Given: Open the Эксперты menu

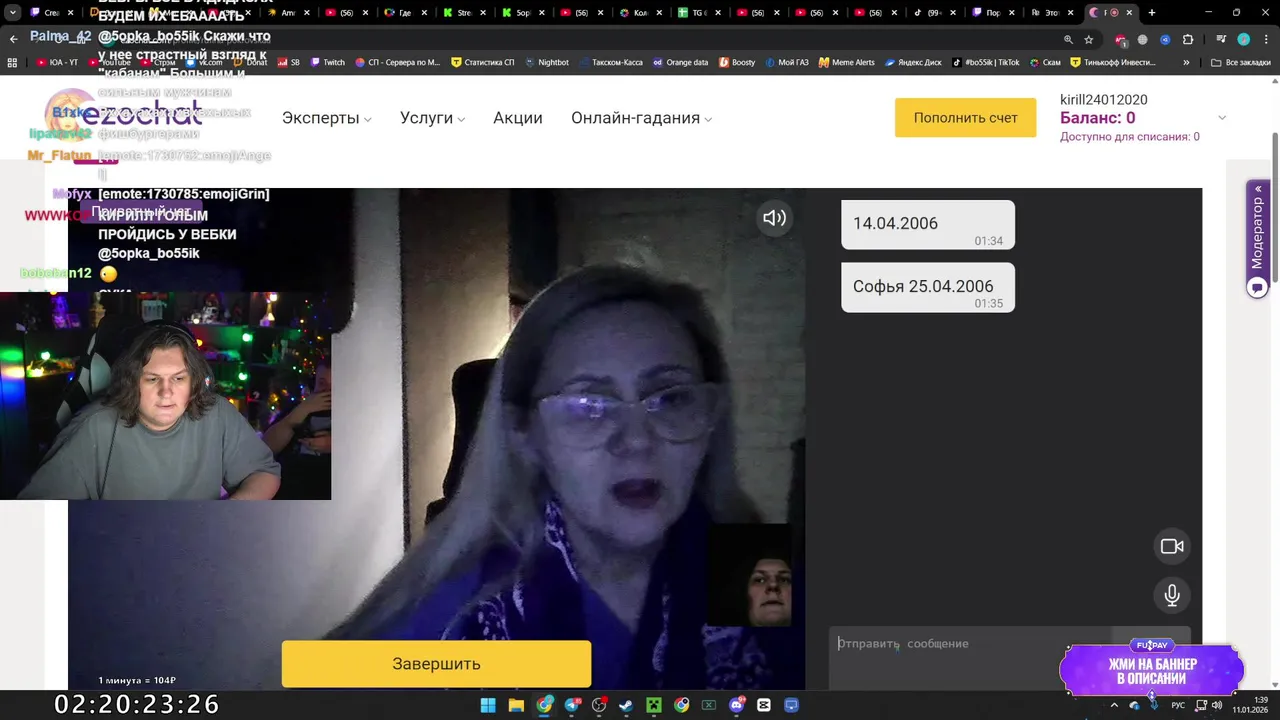Looking at the screenshot, I should pyautogui.click(x=326, y=118).
